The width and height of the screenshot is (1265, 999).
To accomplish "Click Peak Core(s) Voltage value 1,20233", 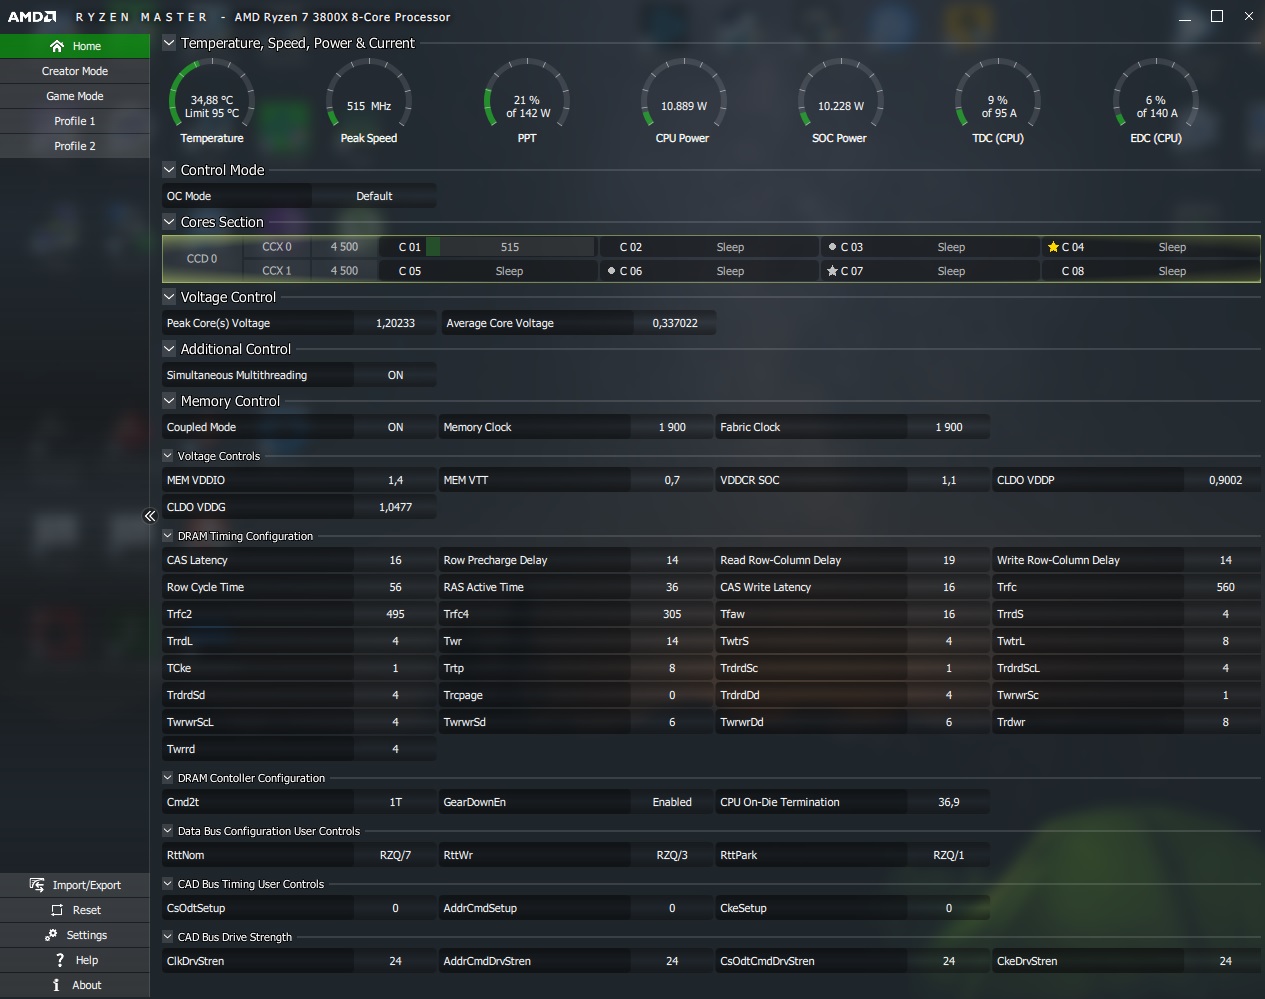I will (395, 323).
